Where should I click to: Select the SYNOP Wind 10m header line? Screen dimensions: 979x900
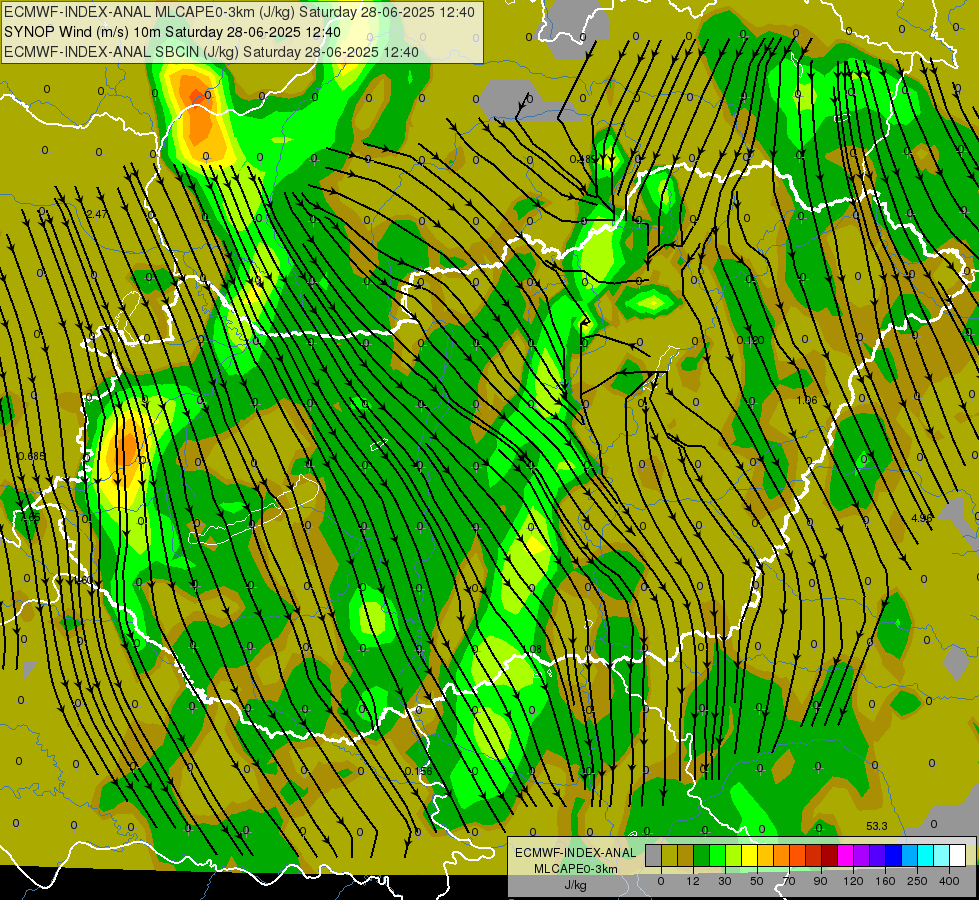tap(172, 32)
